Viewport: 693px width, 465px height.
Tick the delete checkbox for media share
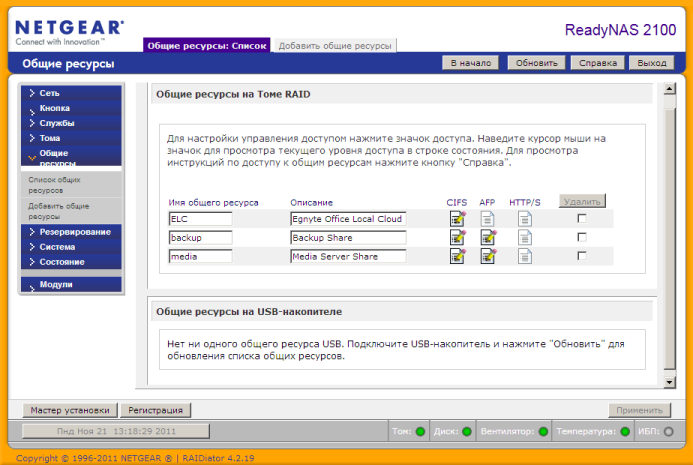[582, 256]
